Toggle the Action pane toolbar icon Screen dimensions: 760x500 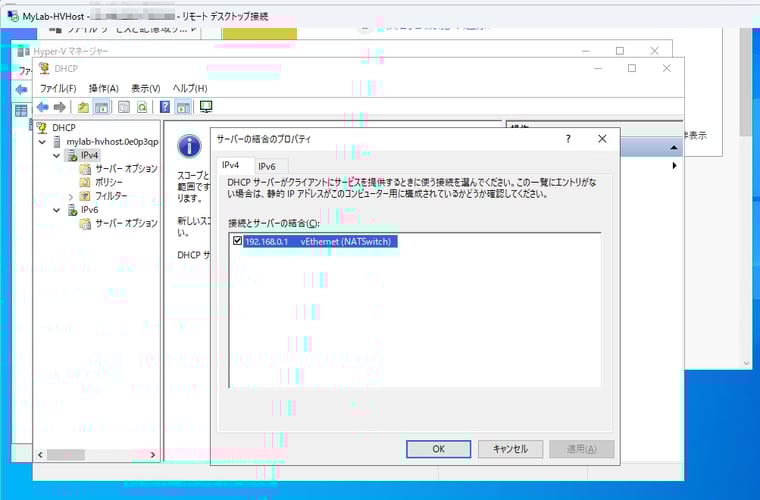pyautogui.click(x=183, y=107)
